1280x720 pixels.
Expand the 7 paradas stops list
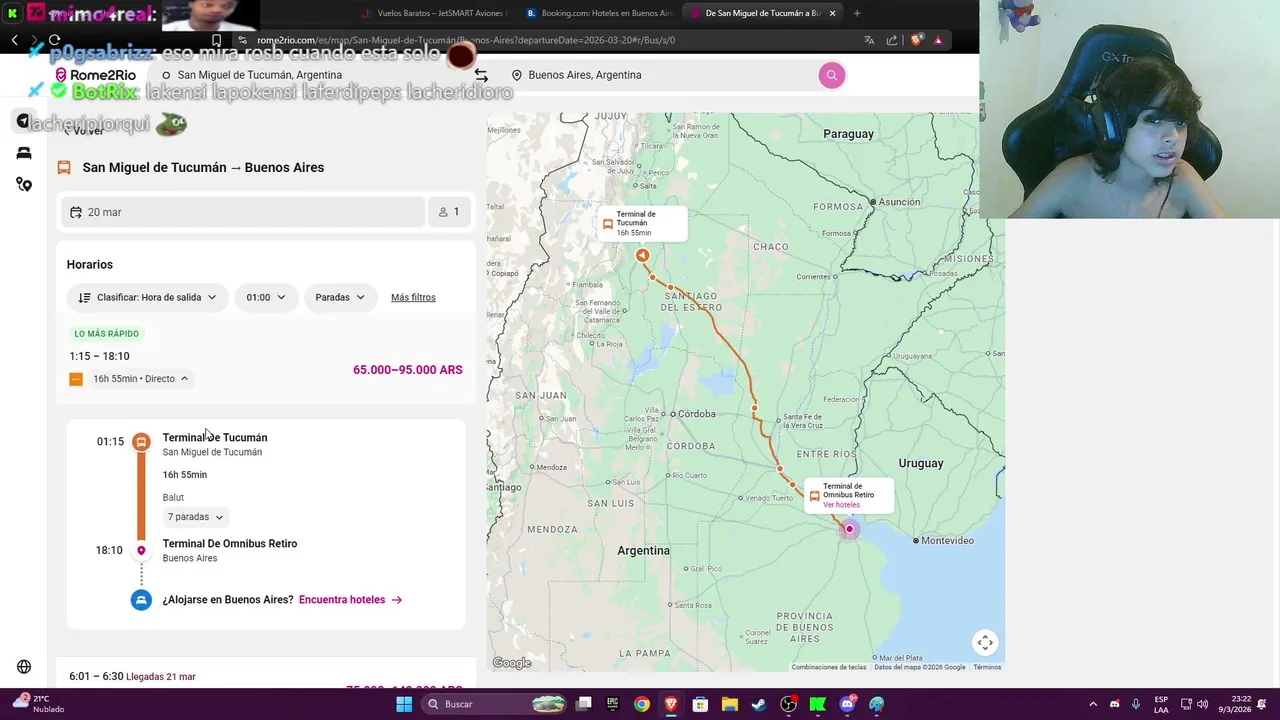coord(195,517)
